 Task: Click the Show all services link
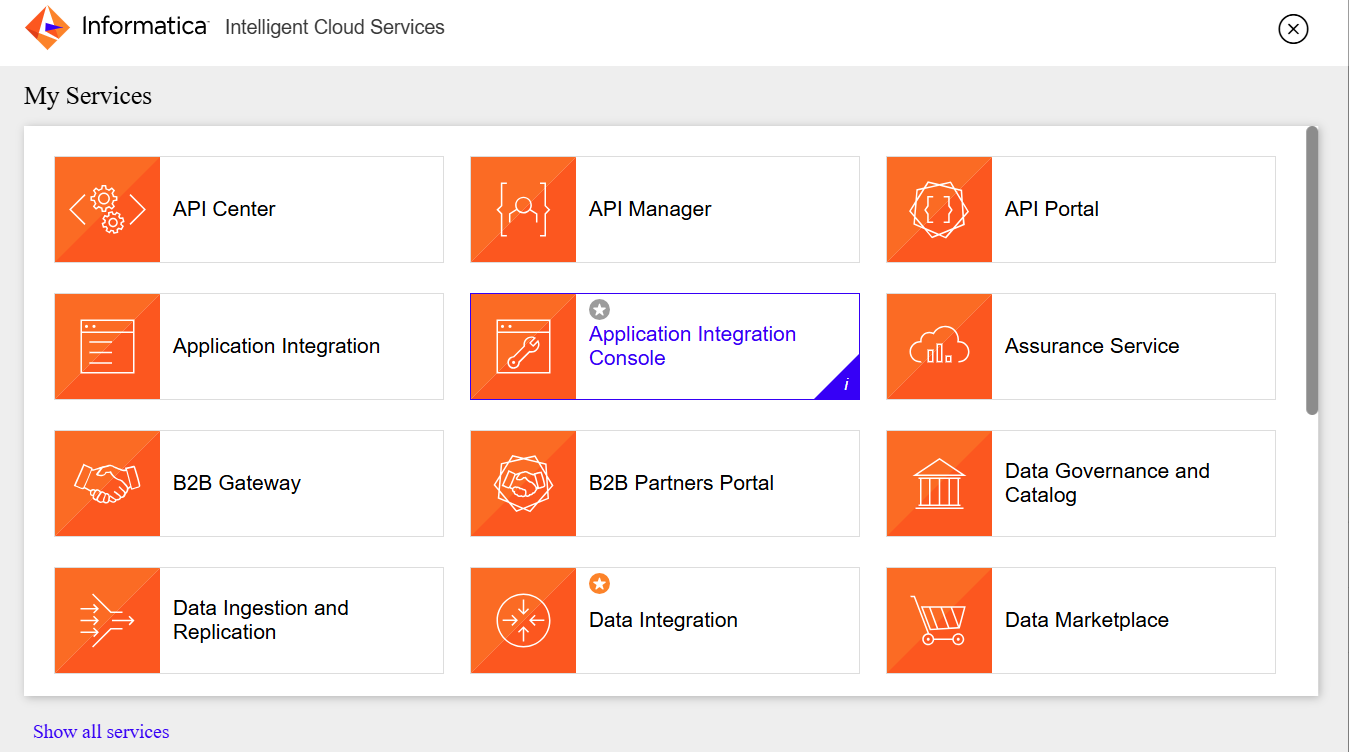click(101, 732)
